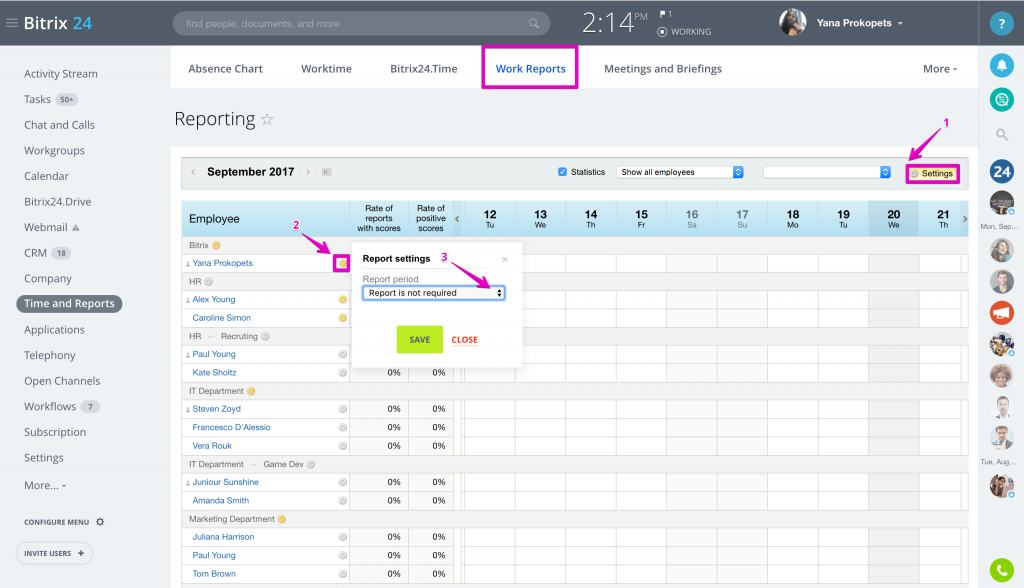The width and height of the screenshot is (1024, 588).
Task: Open settings icon for Marketing Department
Action: click(281, 519)
